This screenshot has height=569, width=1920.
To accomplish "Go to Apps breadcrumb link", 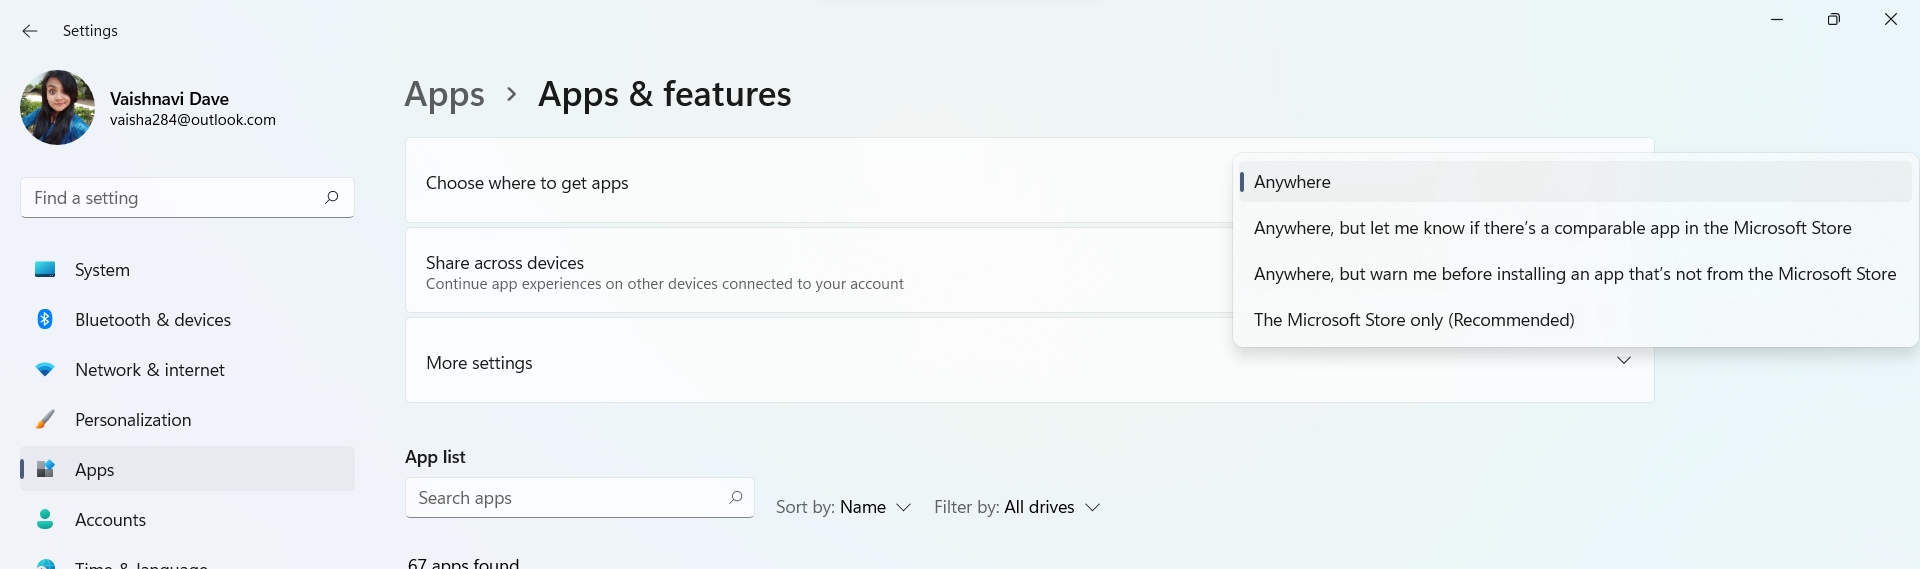I will [444, 94].
